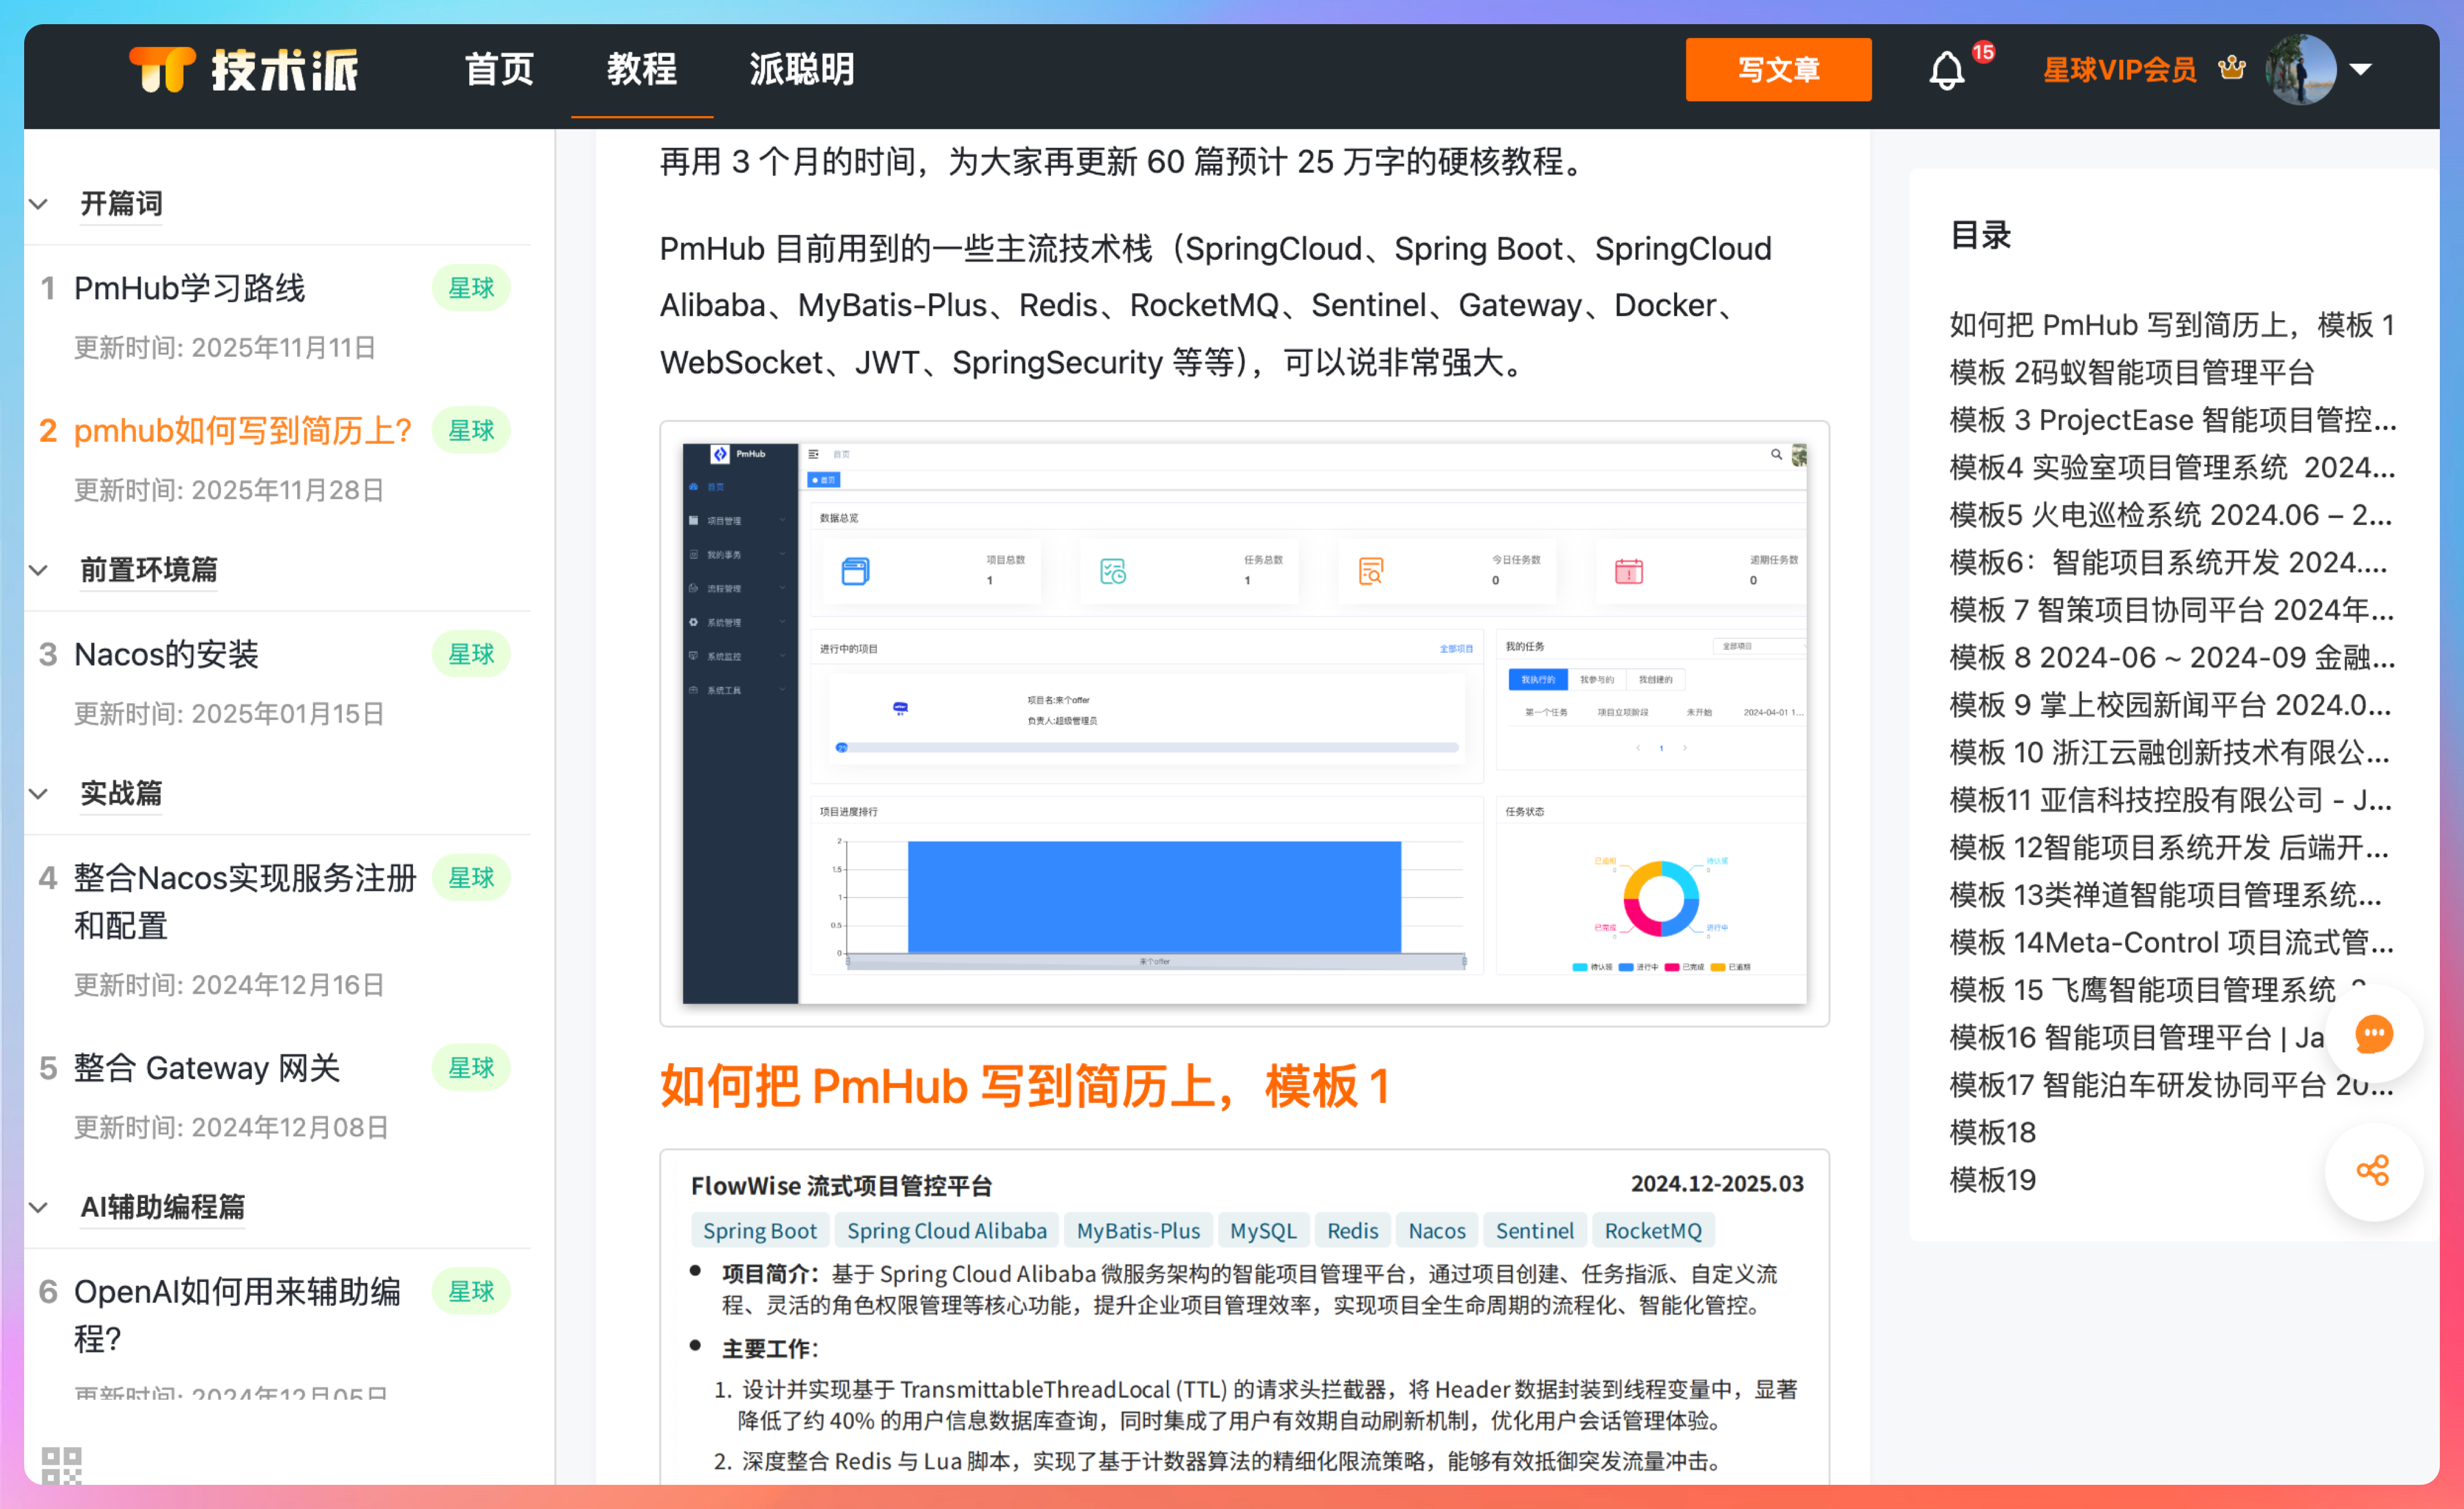Open the user profile avatar

[x=2301, y=70]
